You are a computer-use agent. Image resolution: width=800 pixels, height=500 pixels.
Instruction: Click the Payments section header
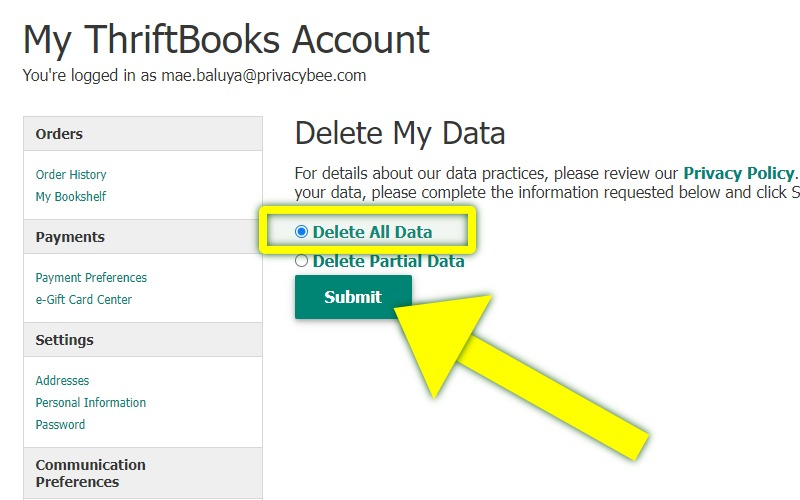point(70,237)
